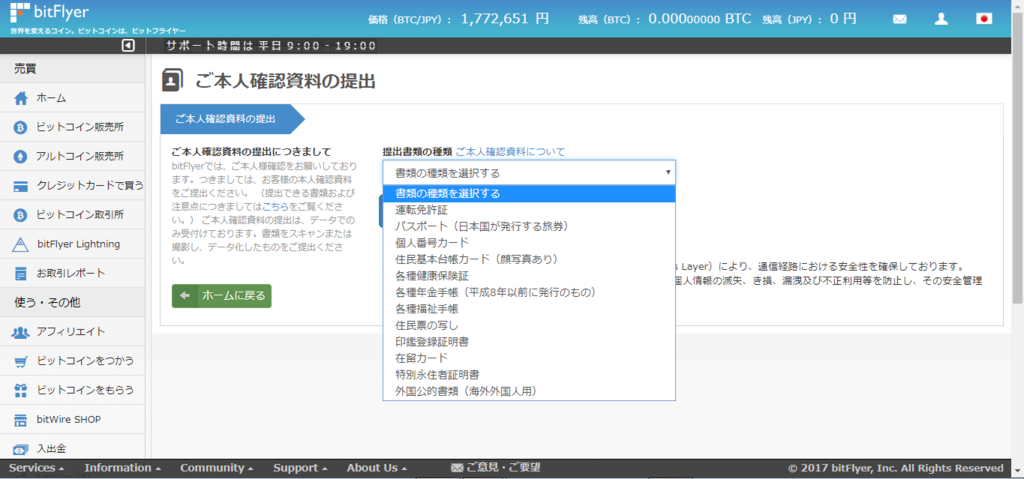Select 運転免許証 from the dropdown list

(529, 210)
